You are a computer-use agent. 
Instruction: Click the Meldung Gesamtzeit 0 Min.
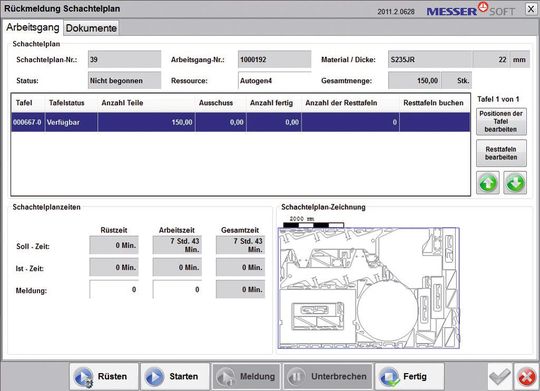tap(240, 289)
